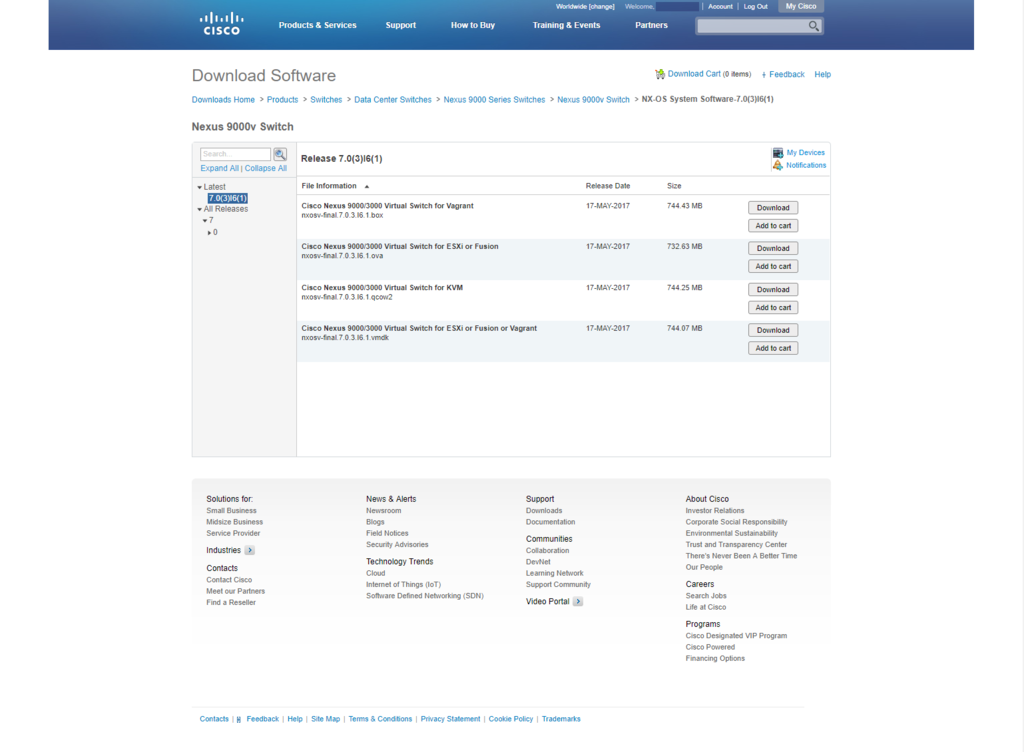The height and width of the screenshot is (752, 1024).
Task: Open the My Cisco tab
Action: coord(801,7)
